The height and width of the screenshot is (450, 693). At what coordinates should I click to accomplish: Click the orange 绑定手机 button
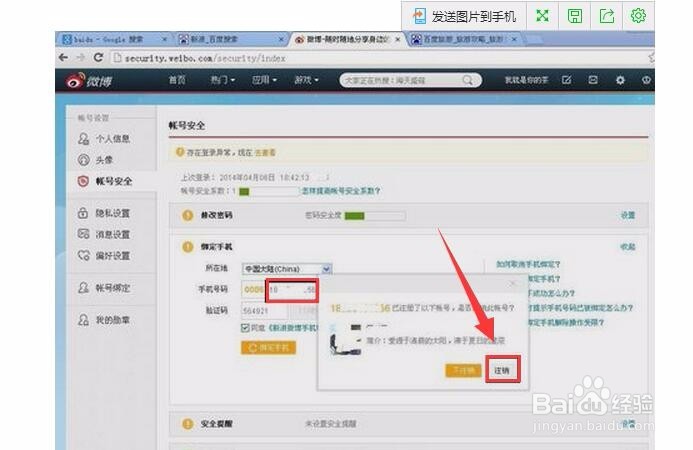[269, 348]
